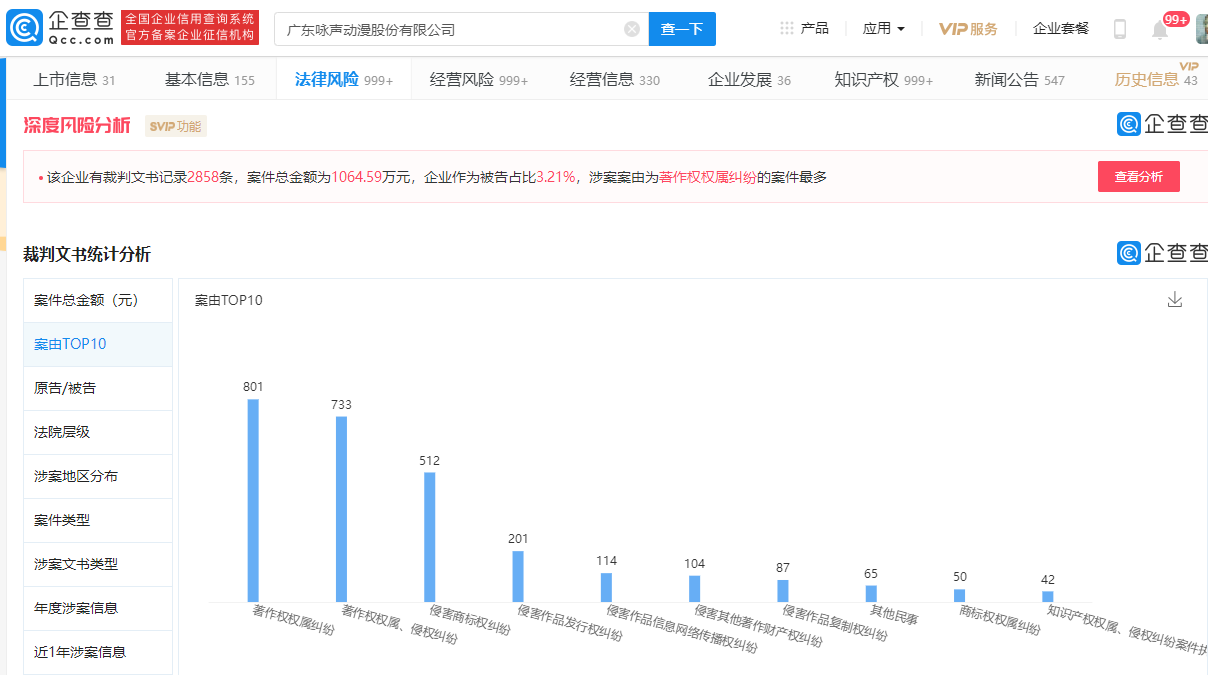Switch to 上市信息 tab
This screenshot has height=675, width=1208.
(74, 80)
